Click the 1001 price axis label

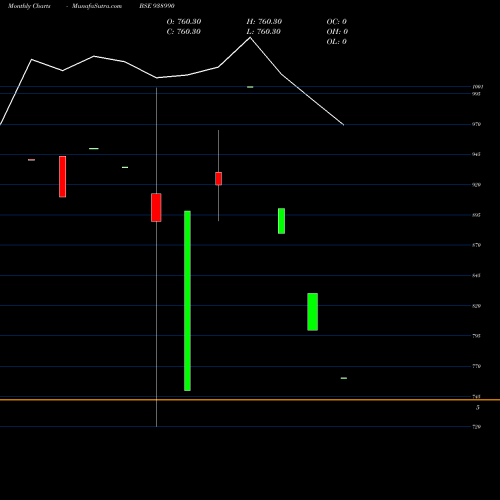click(478, 87)
